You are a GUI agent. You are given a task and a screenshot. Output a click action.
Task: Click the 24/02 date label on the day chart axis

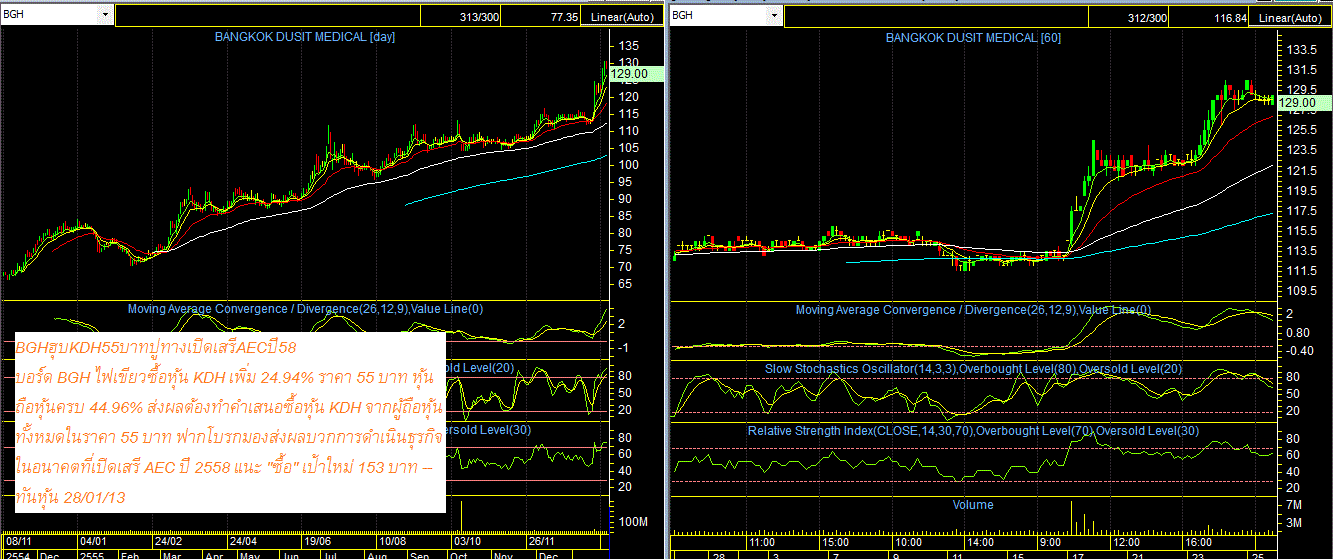167,541
